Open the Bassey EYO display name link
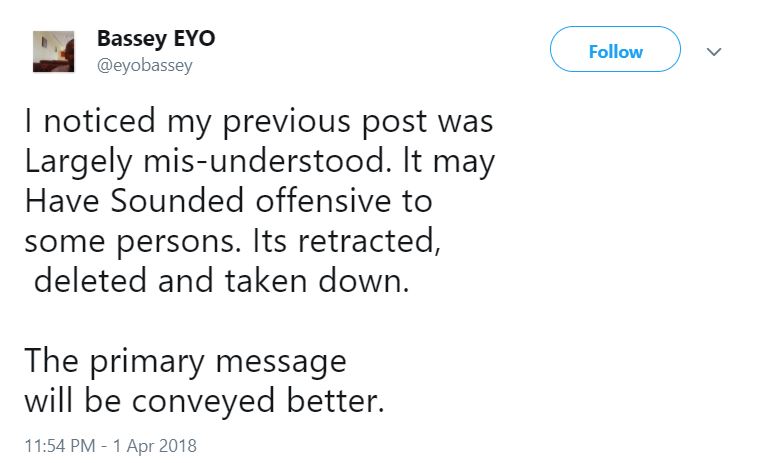Viewport: 757px width, 463px height. [155, 39]
